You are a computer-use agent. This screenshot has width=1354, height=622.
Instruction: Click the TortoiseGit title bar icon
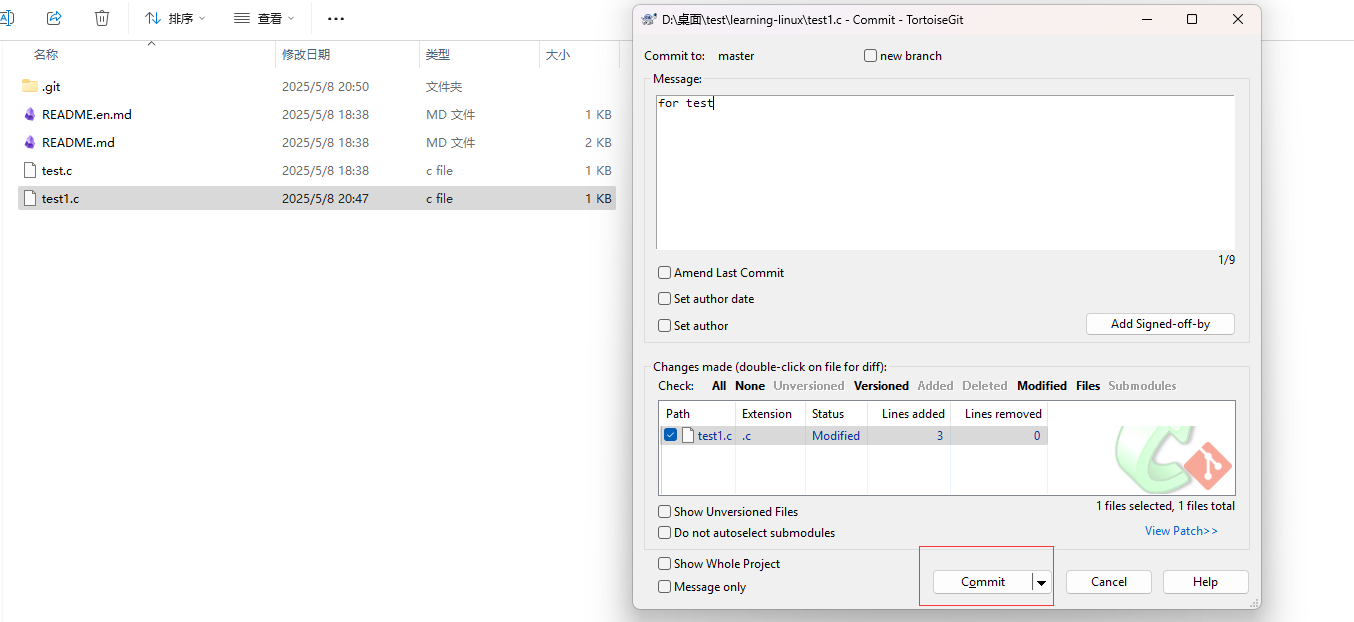tap(648, 19)
